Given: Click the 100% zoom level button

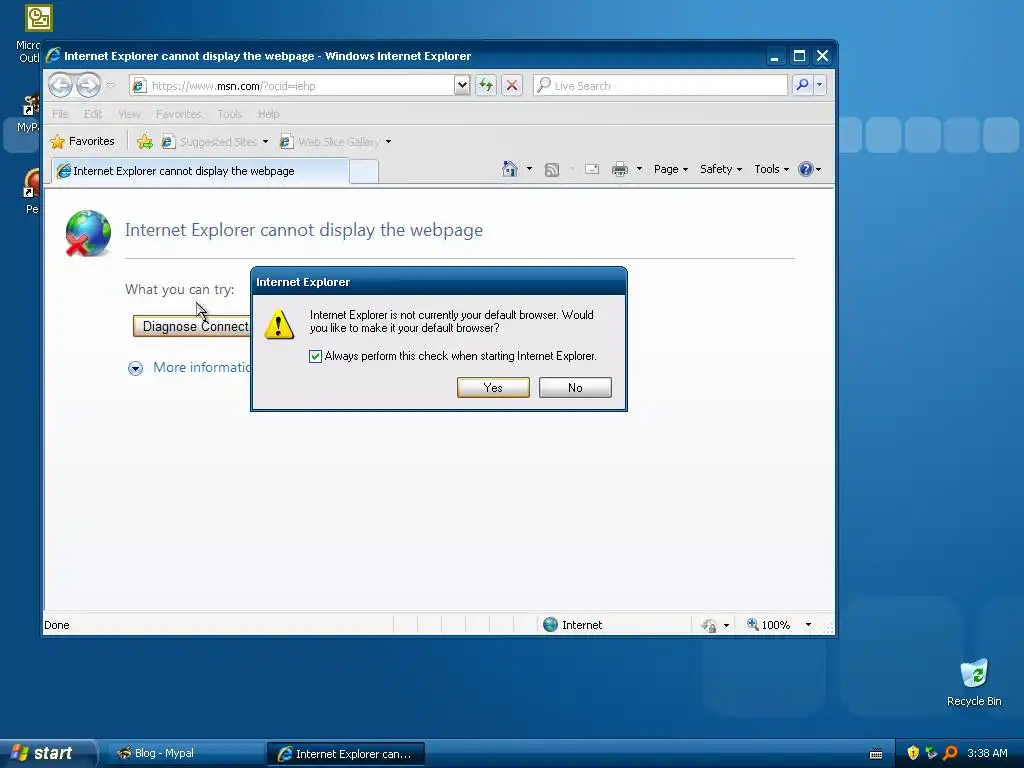Looking at the screenshot, I should [769, 625].
